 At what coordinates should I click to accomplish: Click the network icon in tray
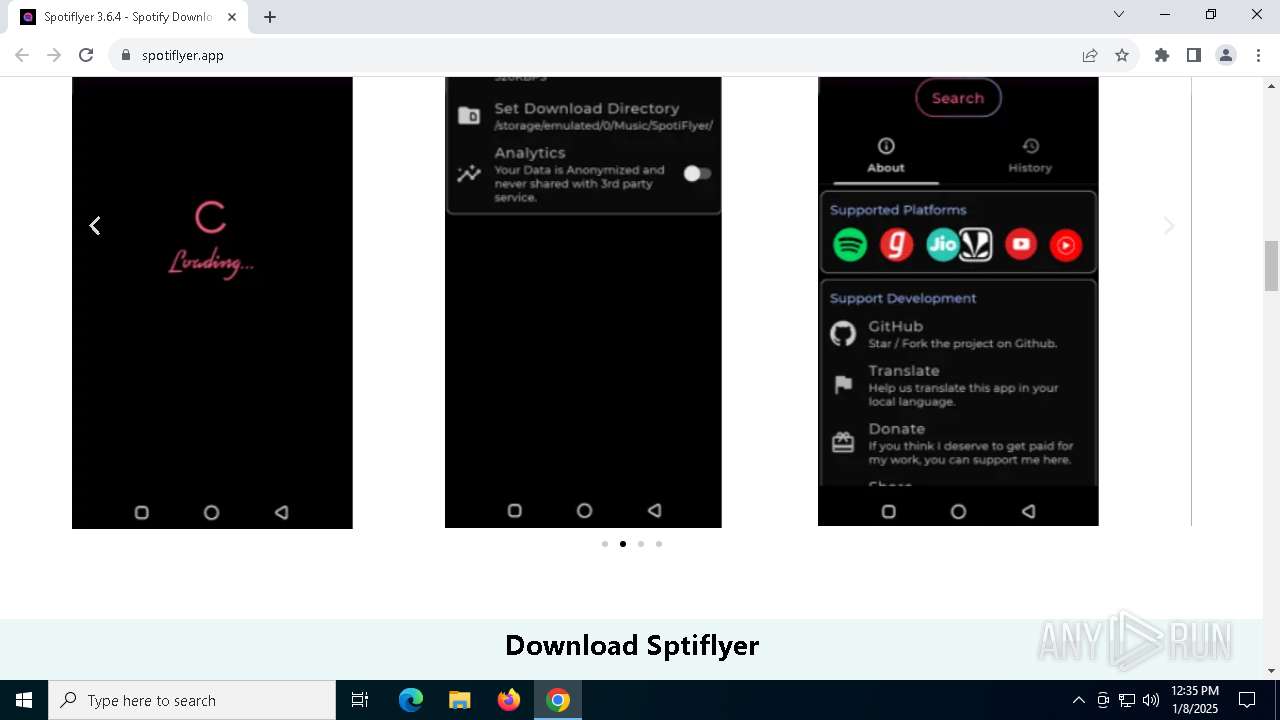click(x=1127, y=700)
